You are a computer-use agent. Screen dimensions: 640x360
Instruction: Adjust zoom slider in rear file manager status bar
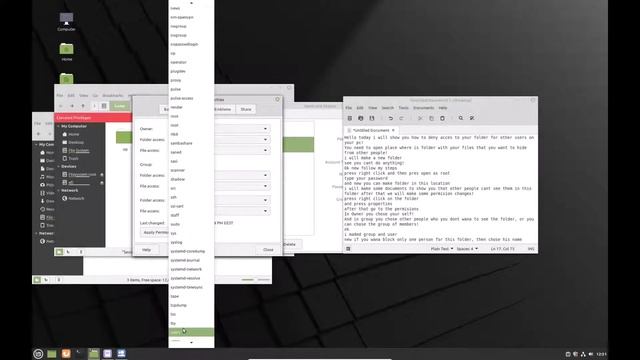click(x=256, y=280)
